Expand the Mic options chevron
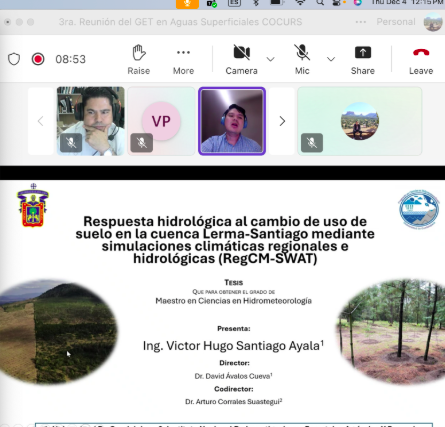This screenshot has width=445, height=427. (331, 59)
